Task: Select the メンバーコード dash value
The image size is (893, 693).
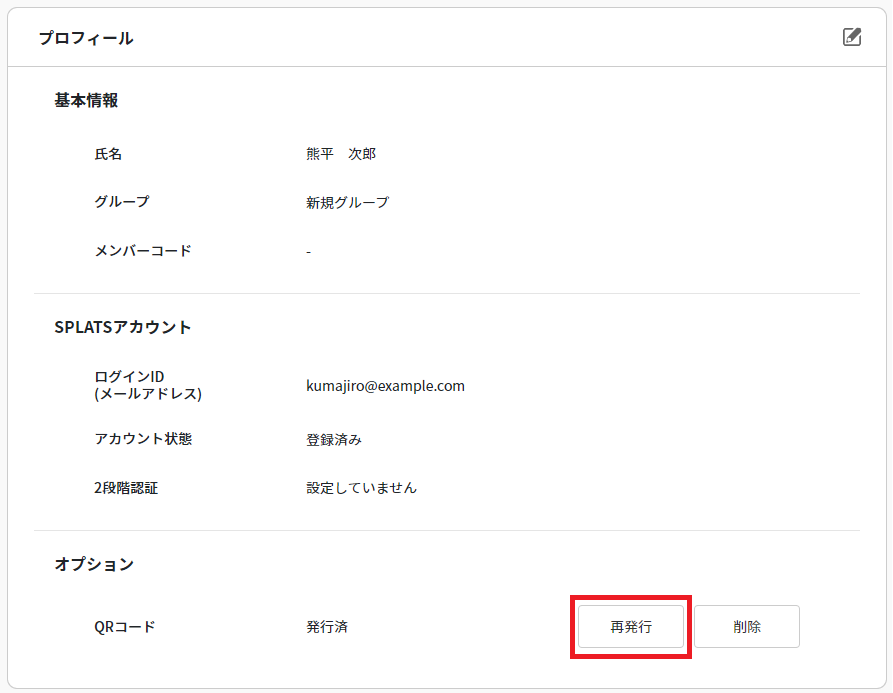Action: [x=308, y=251]
